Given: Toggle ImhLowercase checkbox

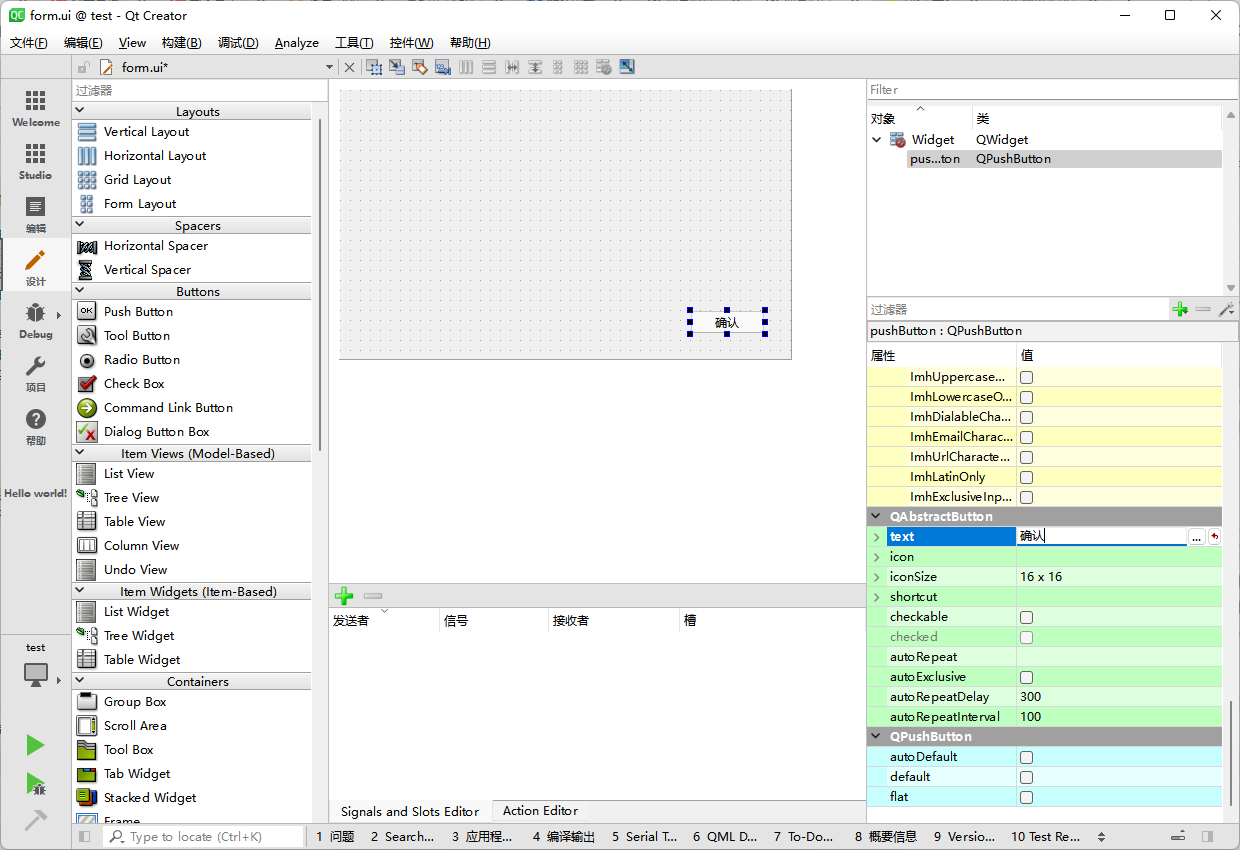Looking at the screenshot, I should 1026,397.
